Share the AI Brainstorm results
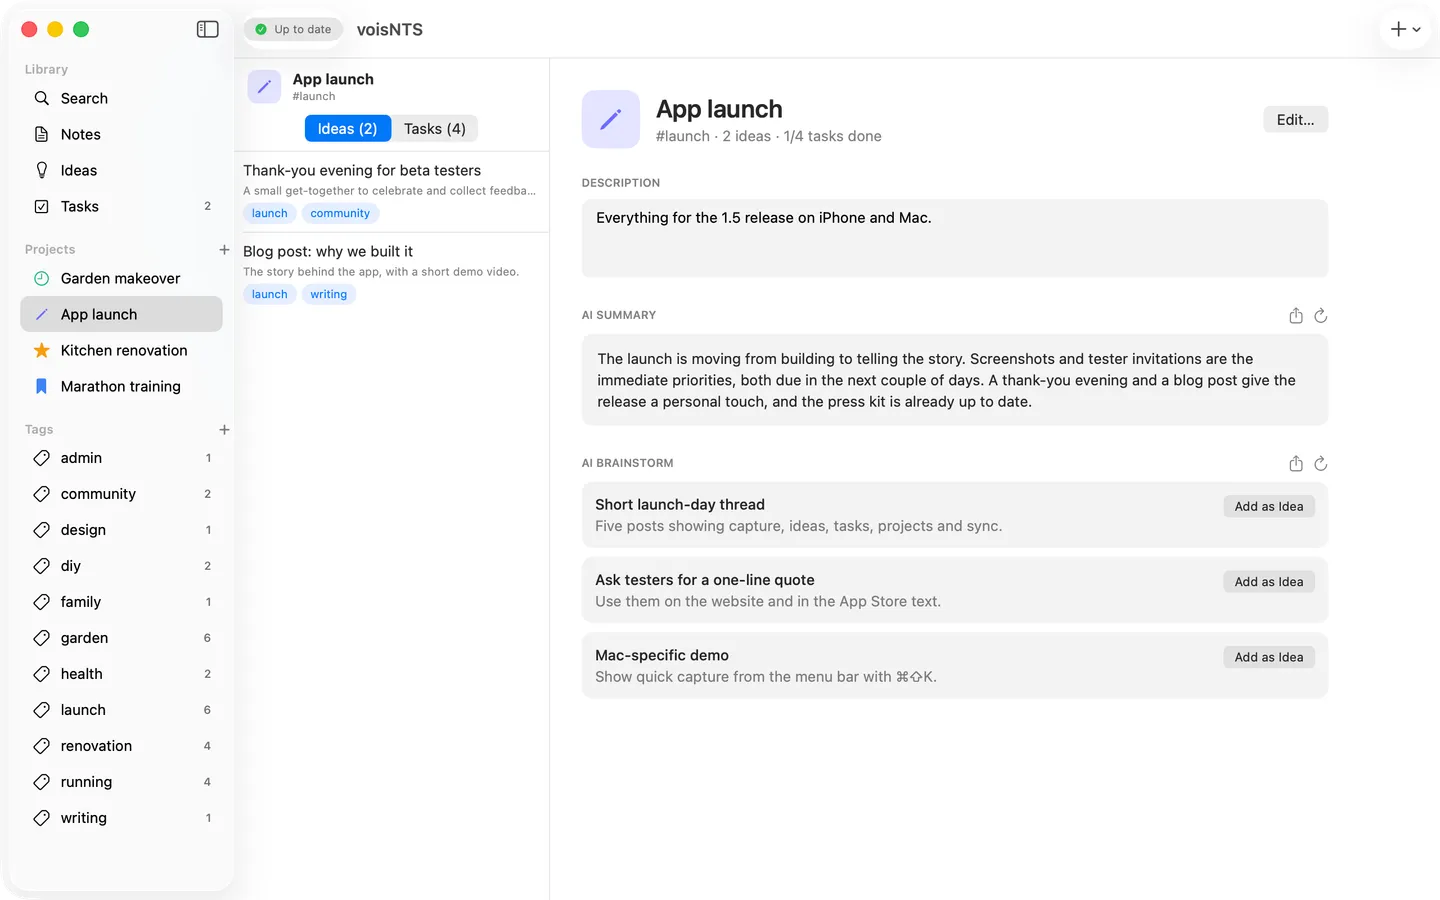The height and width of the screenshot is (900, 1440). (x=1296, y=463)
